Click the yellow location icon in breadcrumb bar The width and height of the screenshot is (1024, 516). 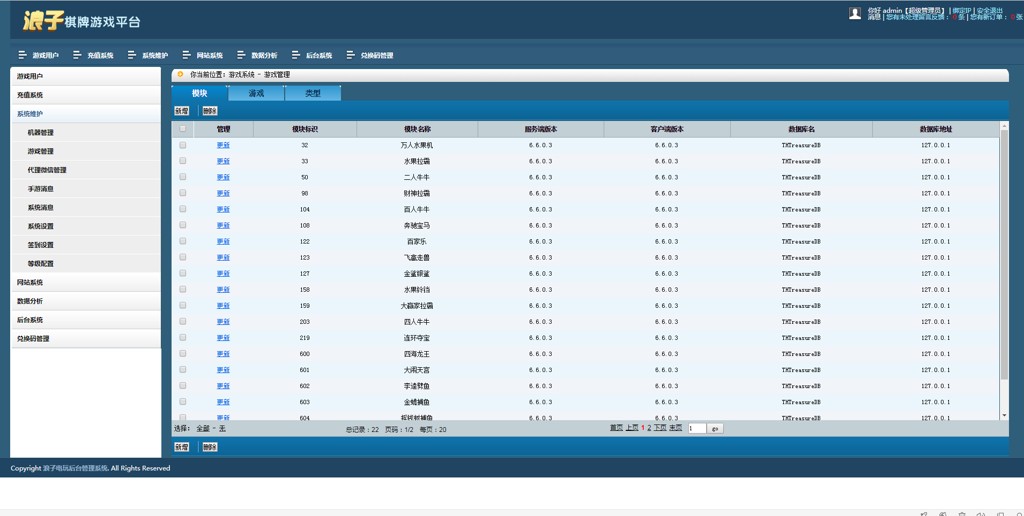(181, 74)
